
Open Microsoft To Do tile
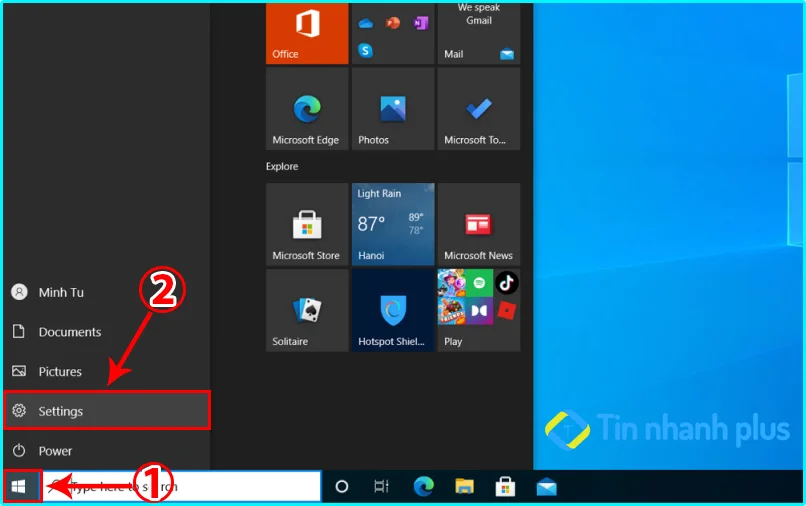click(479, 109)
